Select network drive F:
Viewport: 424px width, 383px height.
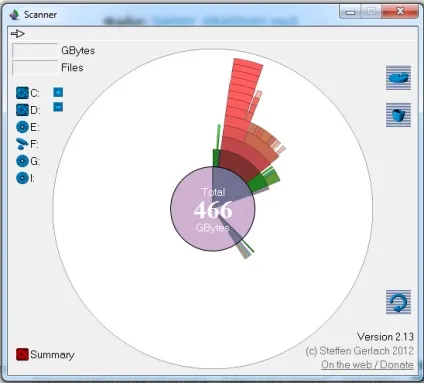[27, 144]
